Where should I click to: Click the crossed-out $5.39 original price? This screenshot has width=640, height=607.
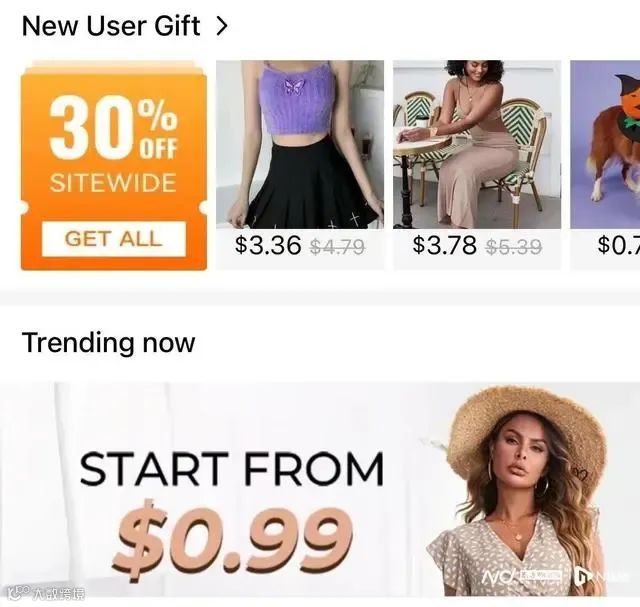[x=514, y=247]
